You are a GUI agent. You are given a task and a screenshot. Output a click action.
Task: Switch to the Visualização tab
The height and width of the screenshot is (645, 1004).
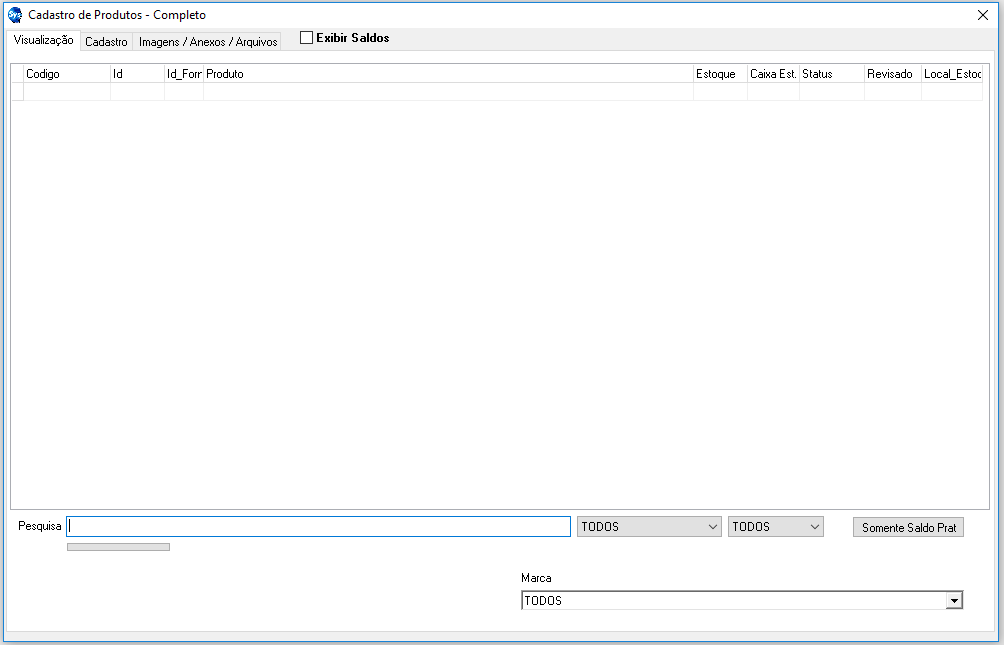tap(43, 40)
